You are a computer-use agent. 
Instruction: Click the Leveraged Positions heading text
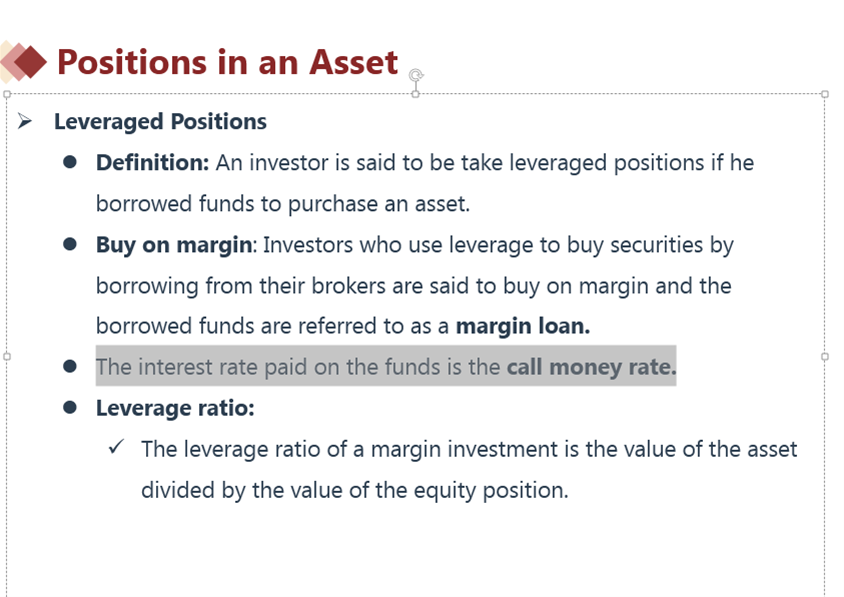click(x=160, y=122)
